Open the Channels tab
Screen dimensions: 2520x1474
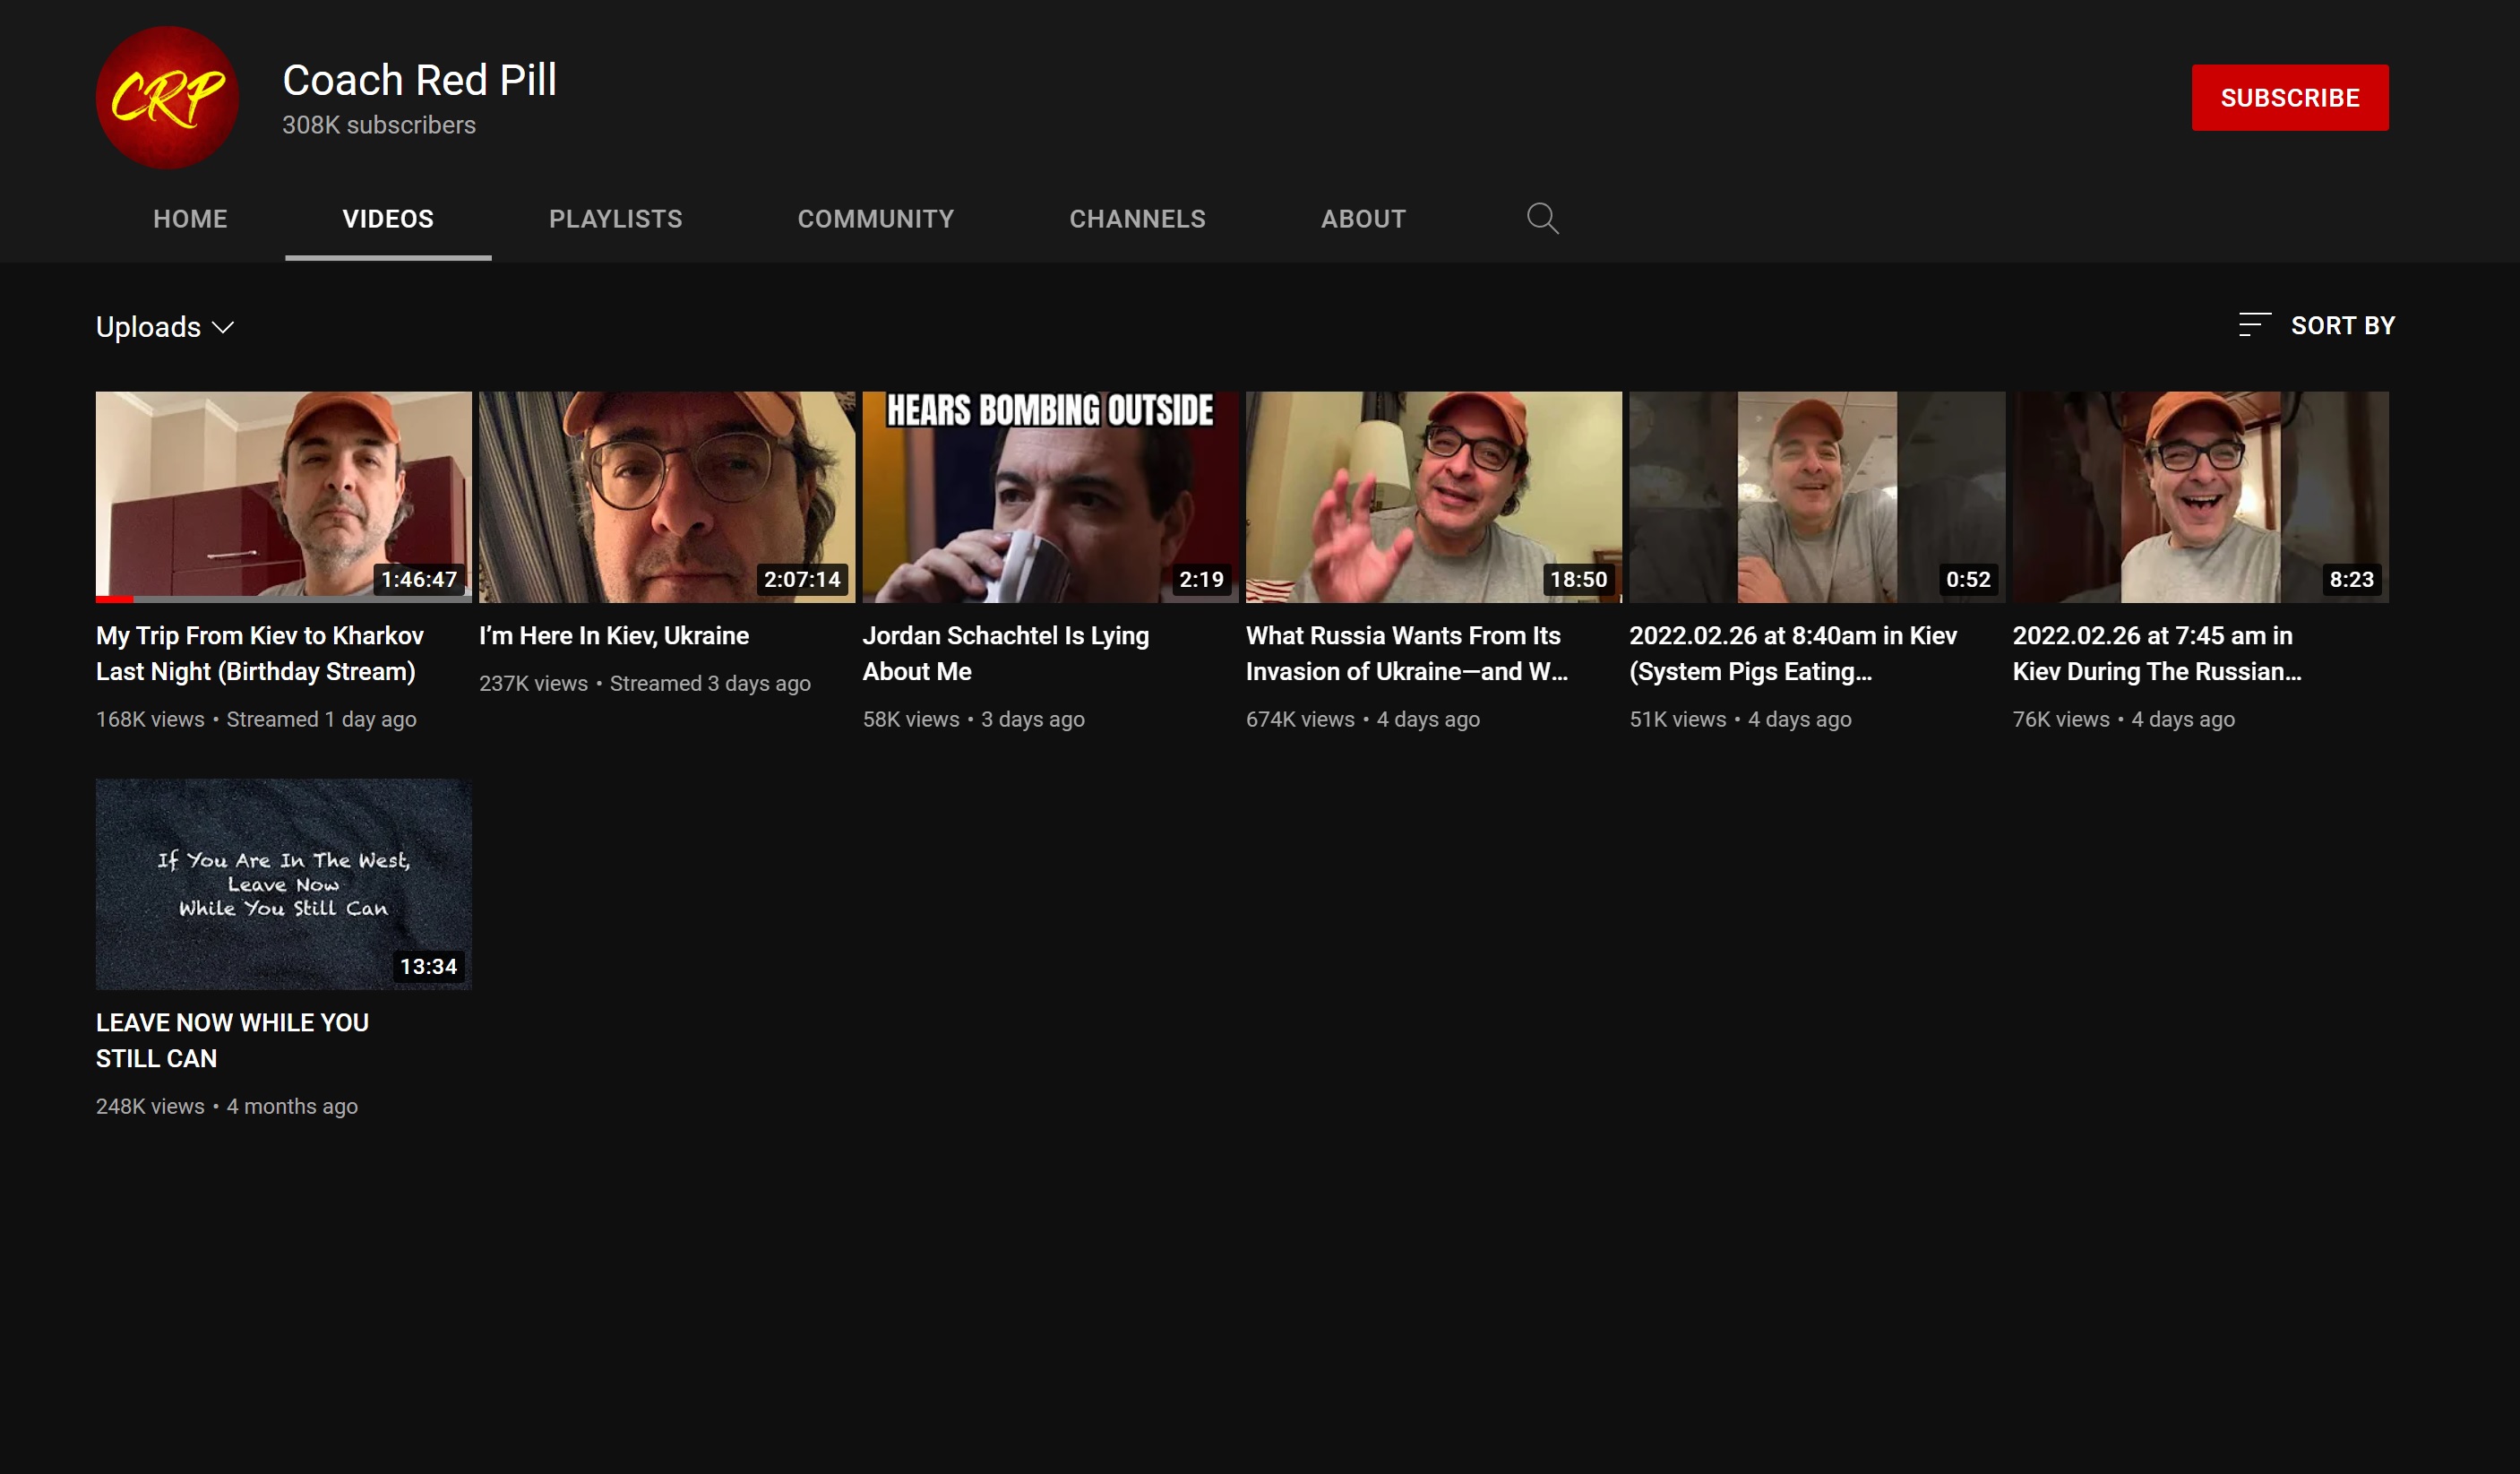tap(1138, 219)
